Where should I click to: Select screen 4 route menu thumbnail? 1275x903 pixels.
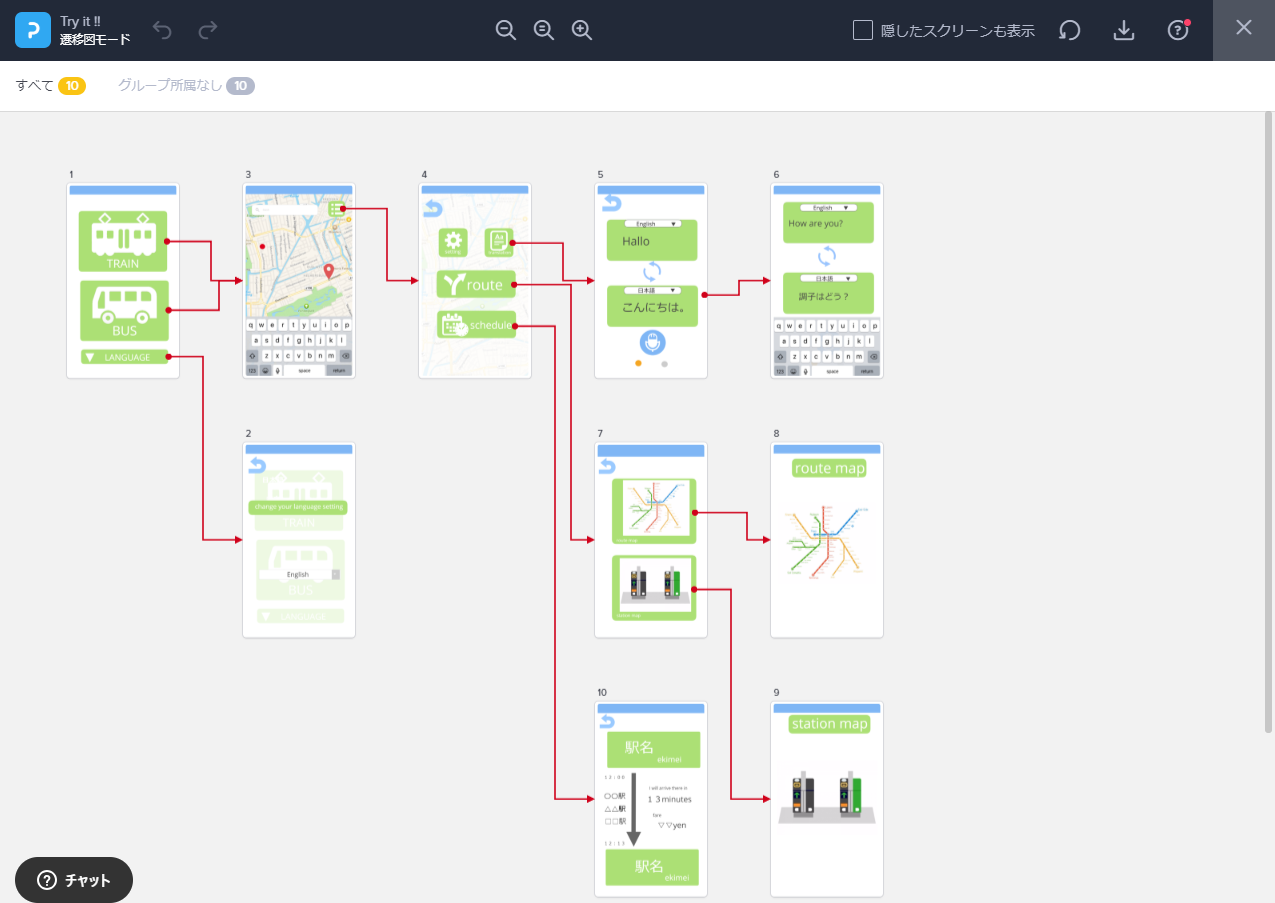[x=475, y=280]
